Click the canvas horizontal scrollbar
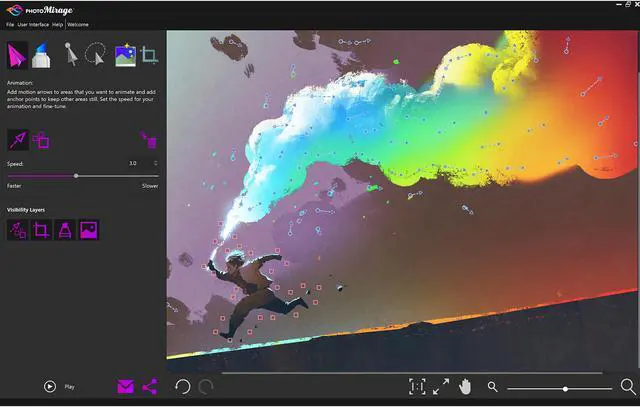The height and width of the screenshot is (407, 640). click(x=412, y=373)
